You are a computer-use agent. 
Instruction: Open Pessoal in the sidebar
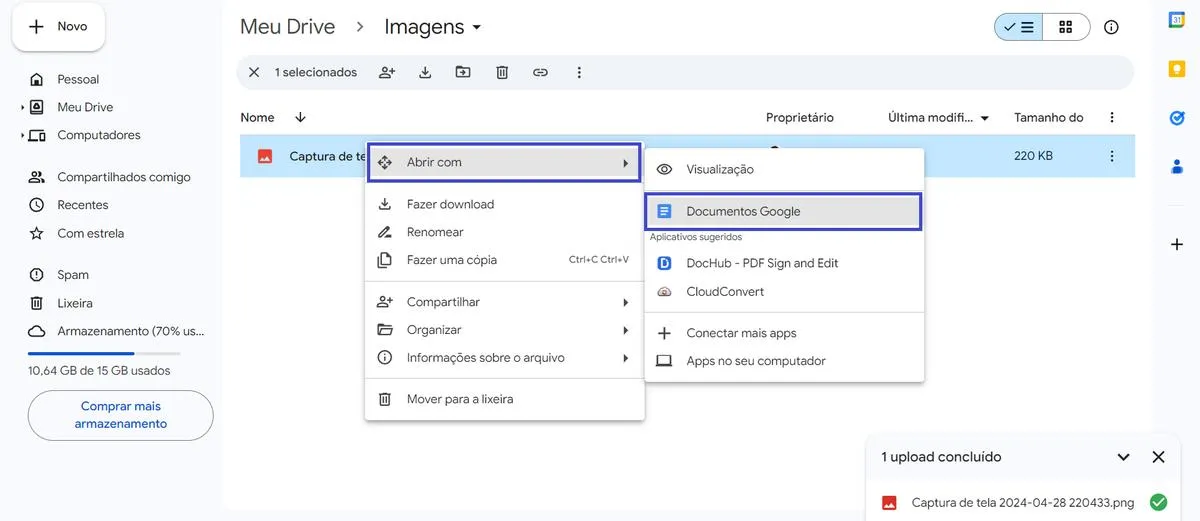click(78, 79)
